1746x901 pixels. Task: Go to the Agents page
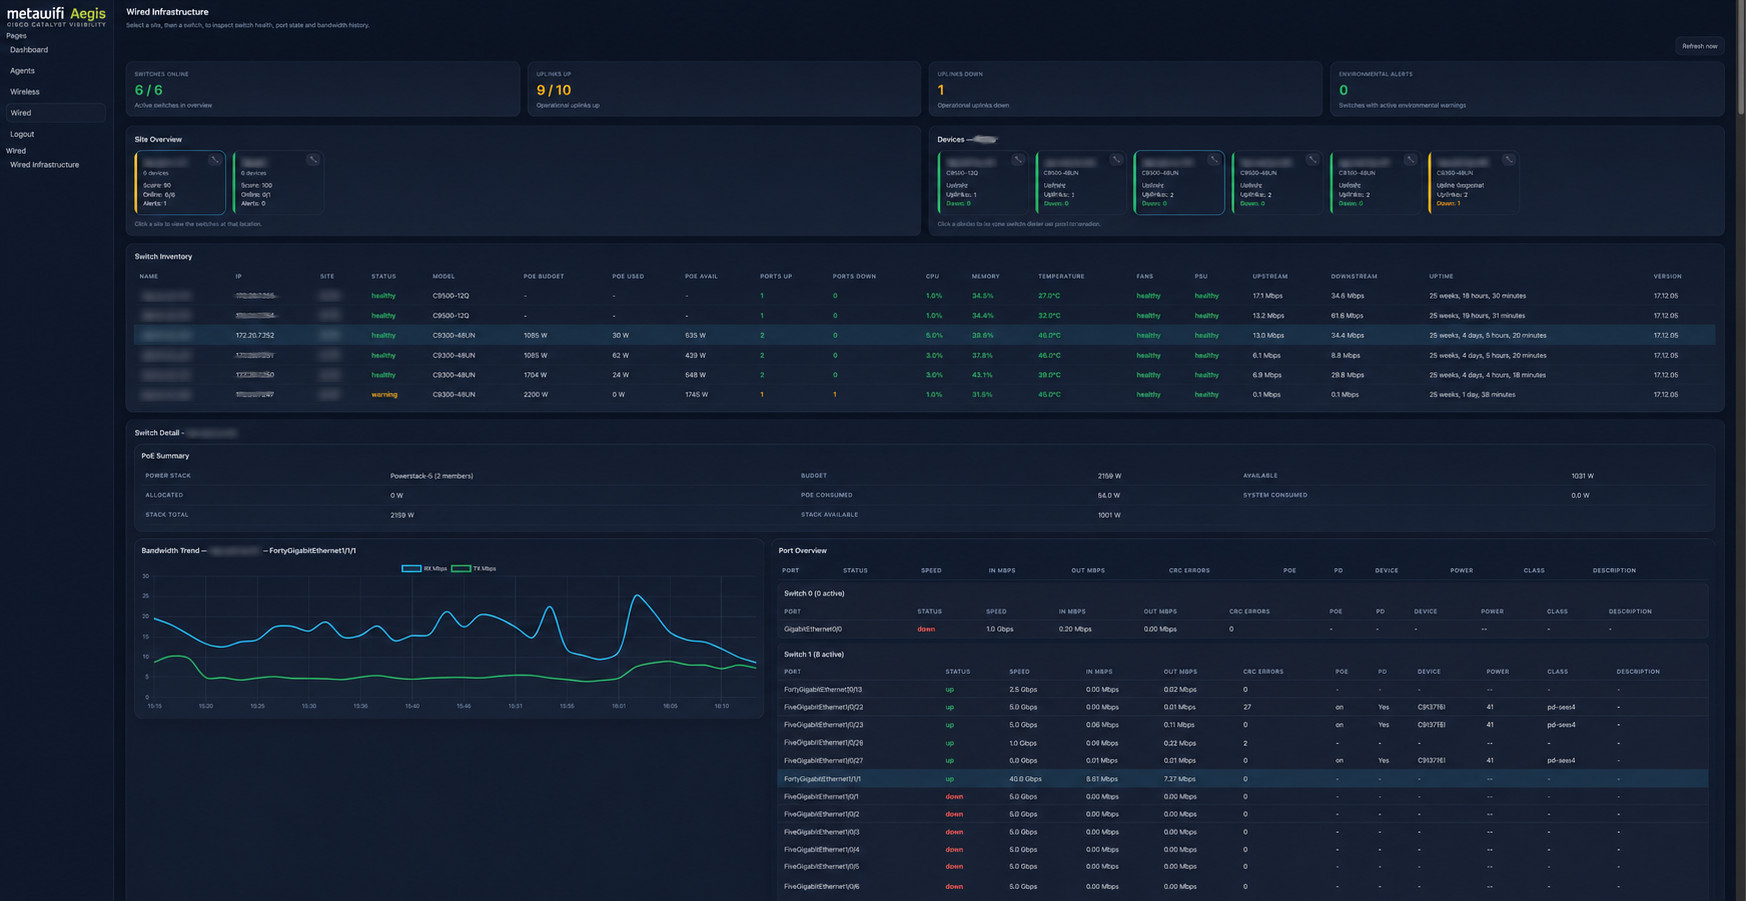(x=22, y=71)
